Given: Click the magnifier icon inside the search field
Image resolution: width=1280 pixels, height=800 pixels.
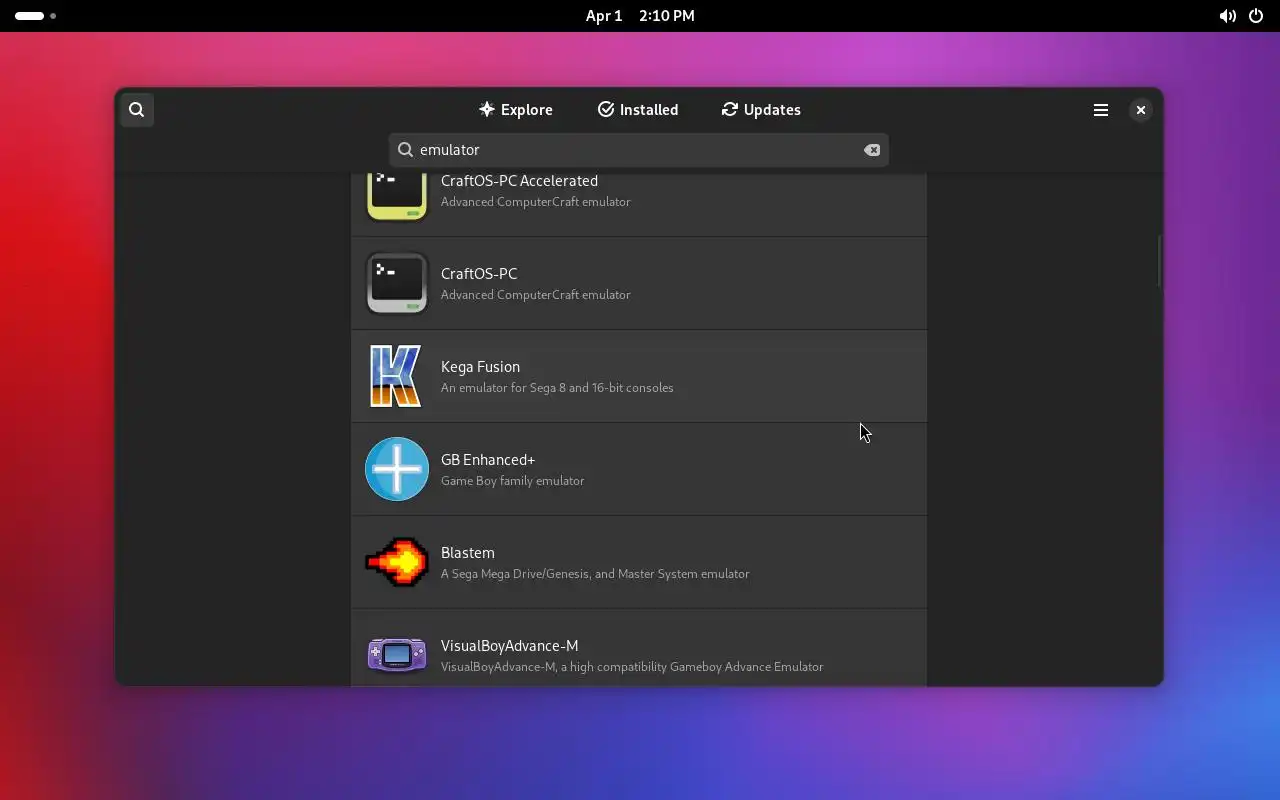Looking at the screenshot, I should pos(405,150).
